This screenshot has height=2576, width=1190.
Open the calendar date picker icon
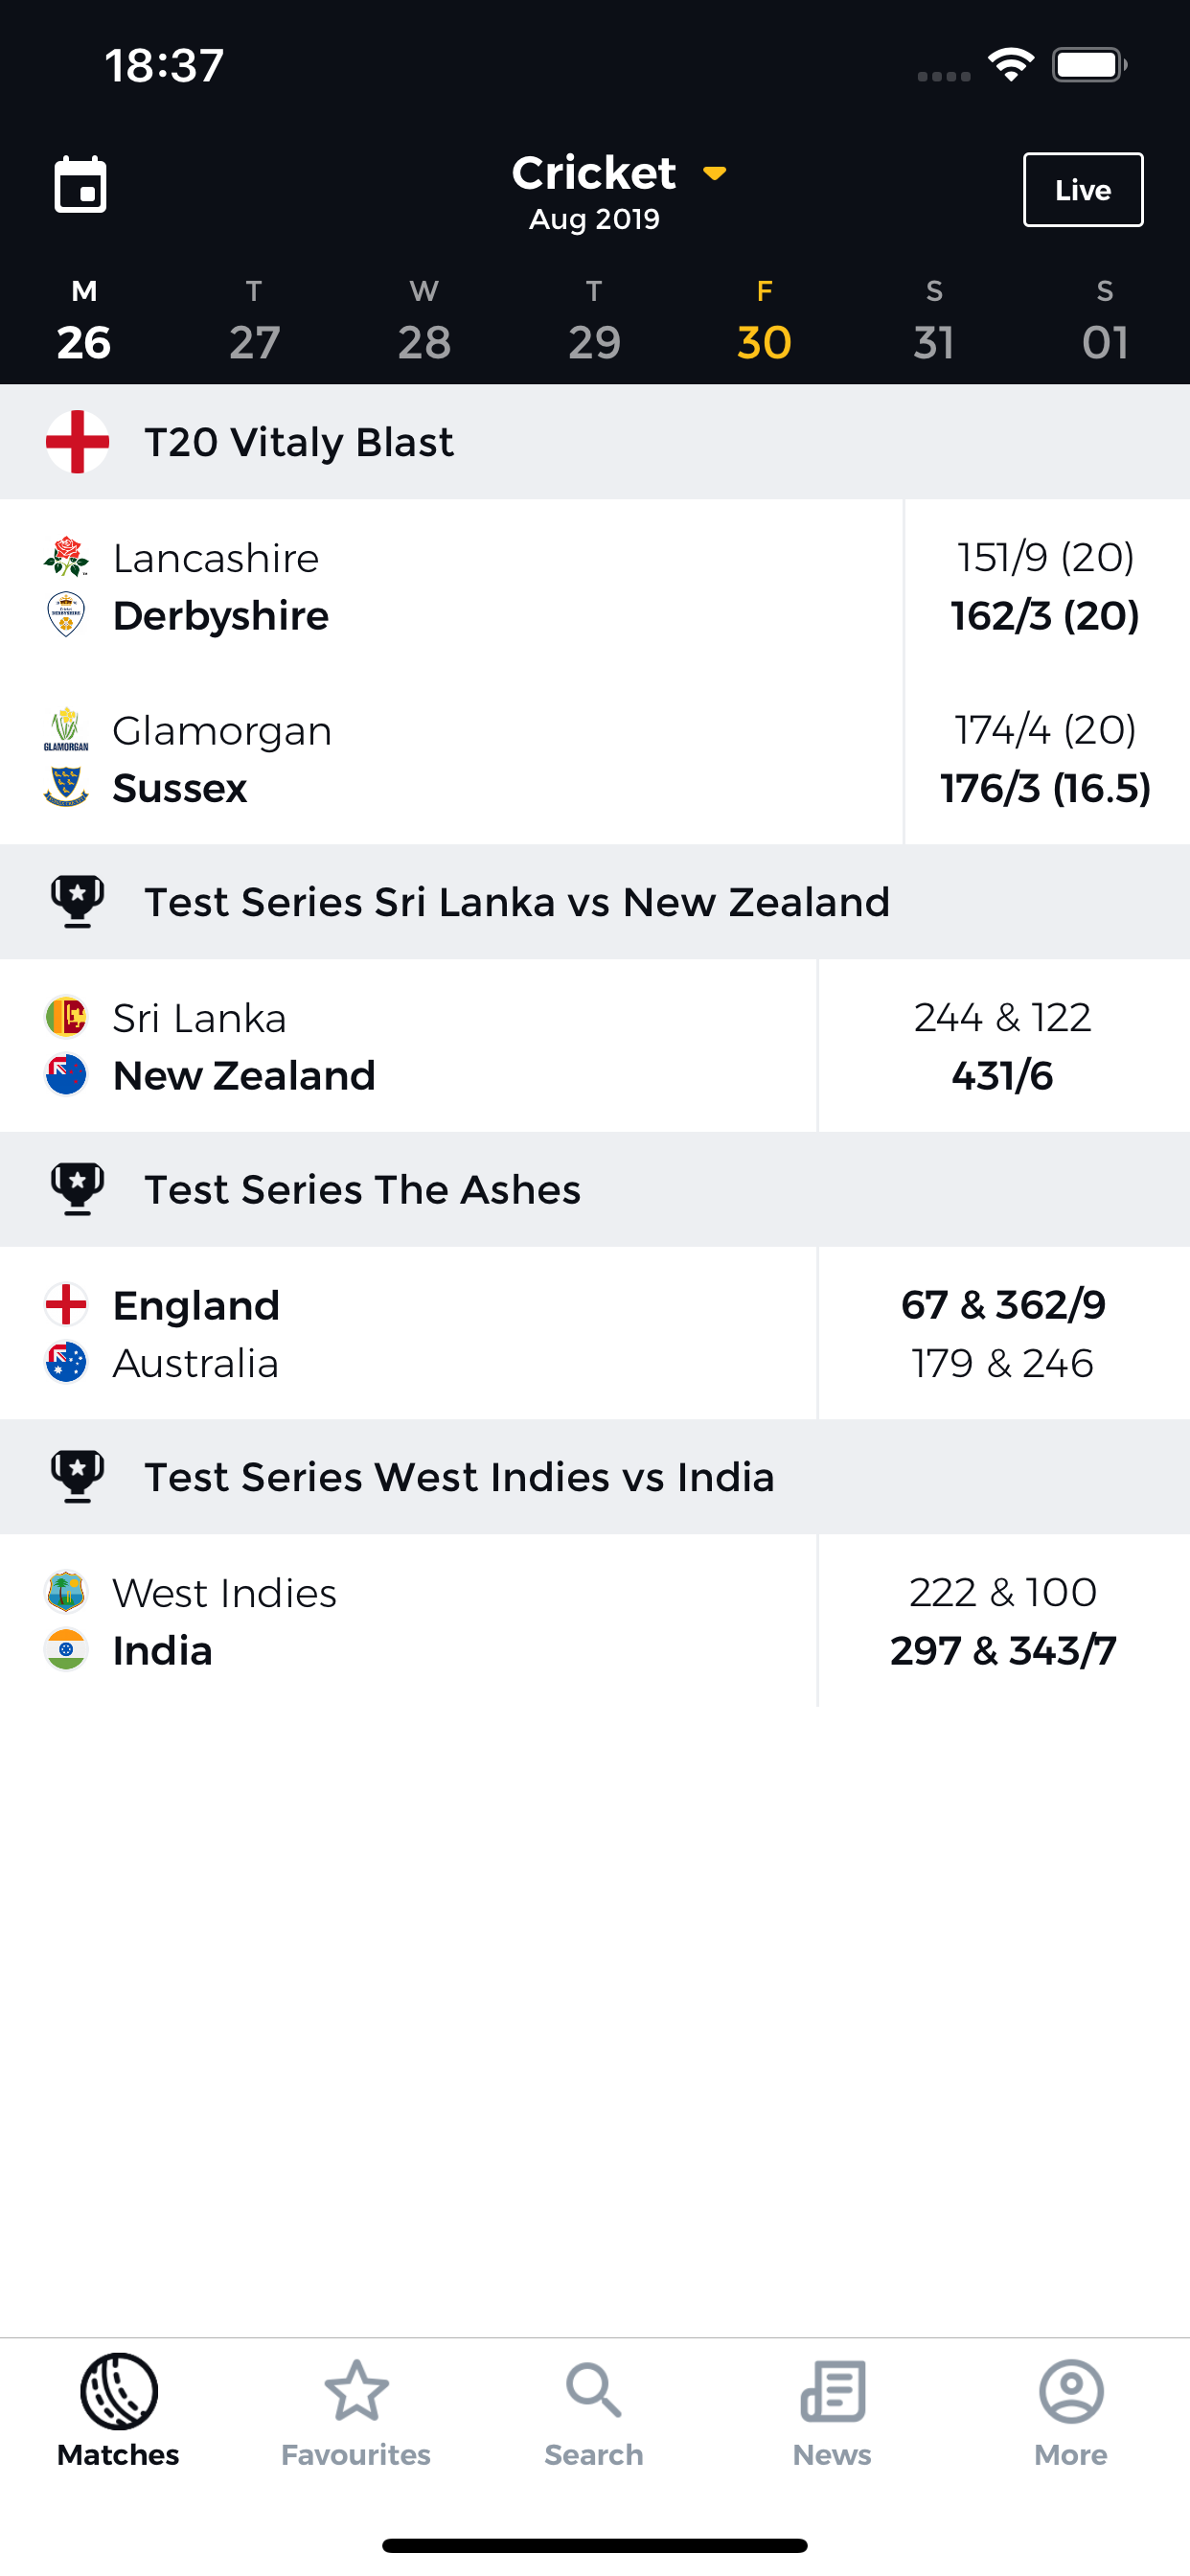pyautogui.click(x=80, y=185)
